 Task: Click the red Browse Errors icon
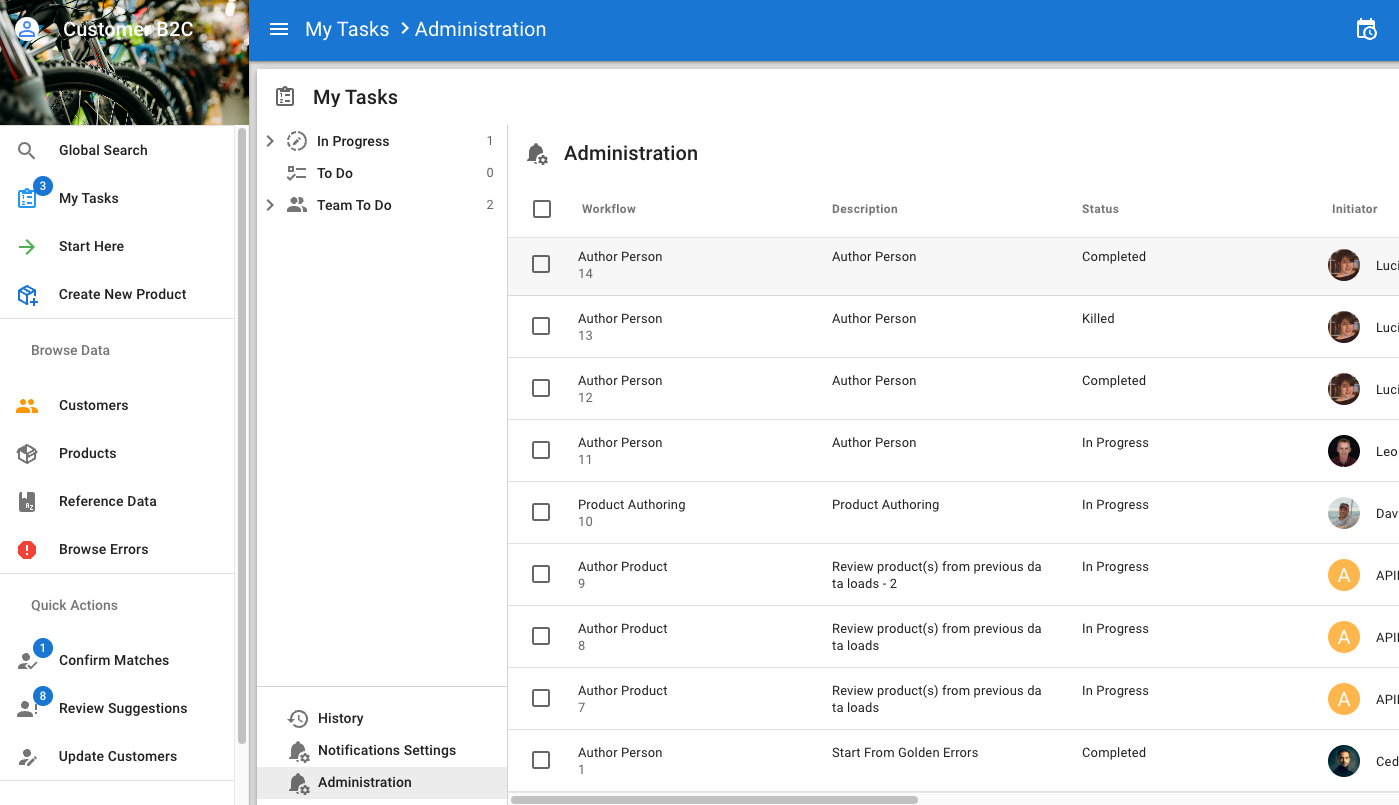click(x=27, y=549)
